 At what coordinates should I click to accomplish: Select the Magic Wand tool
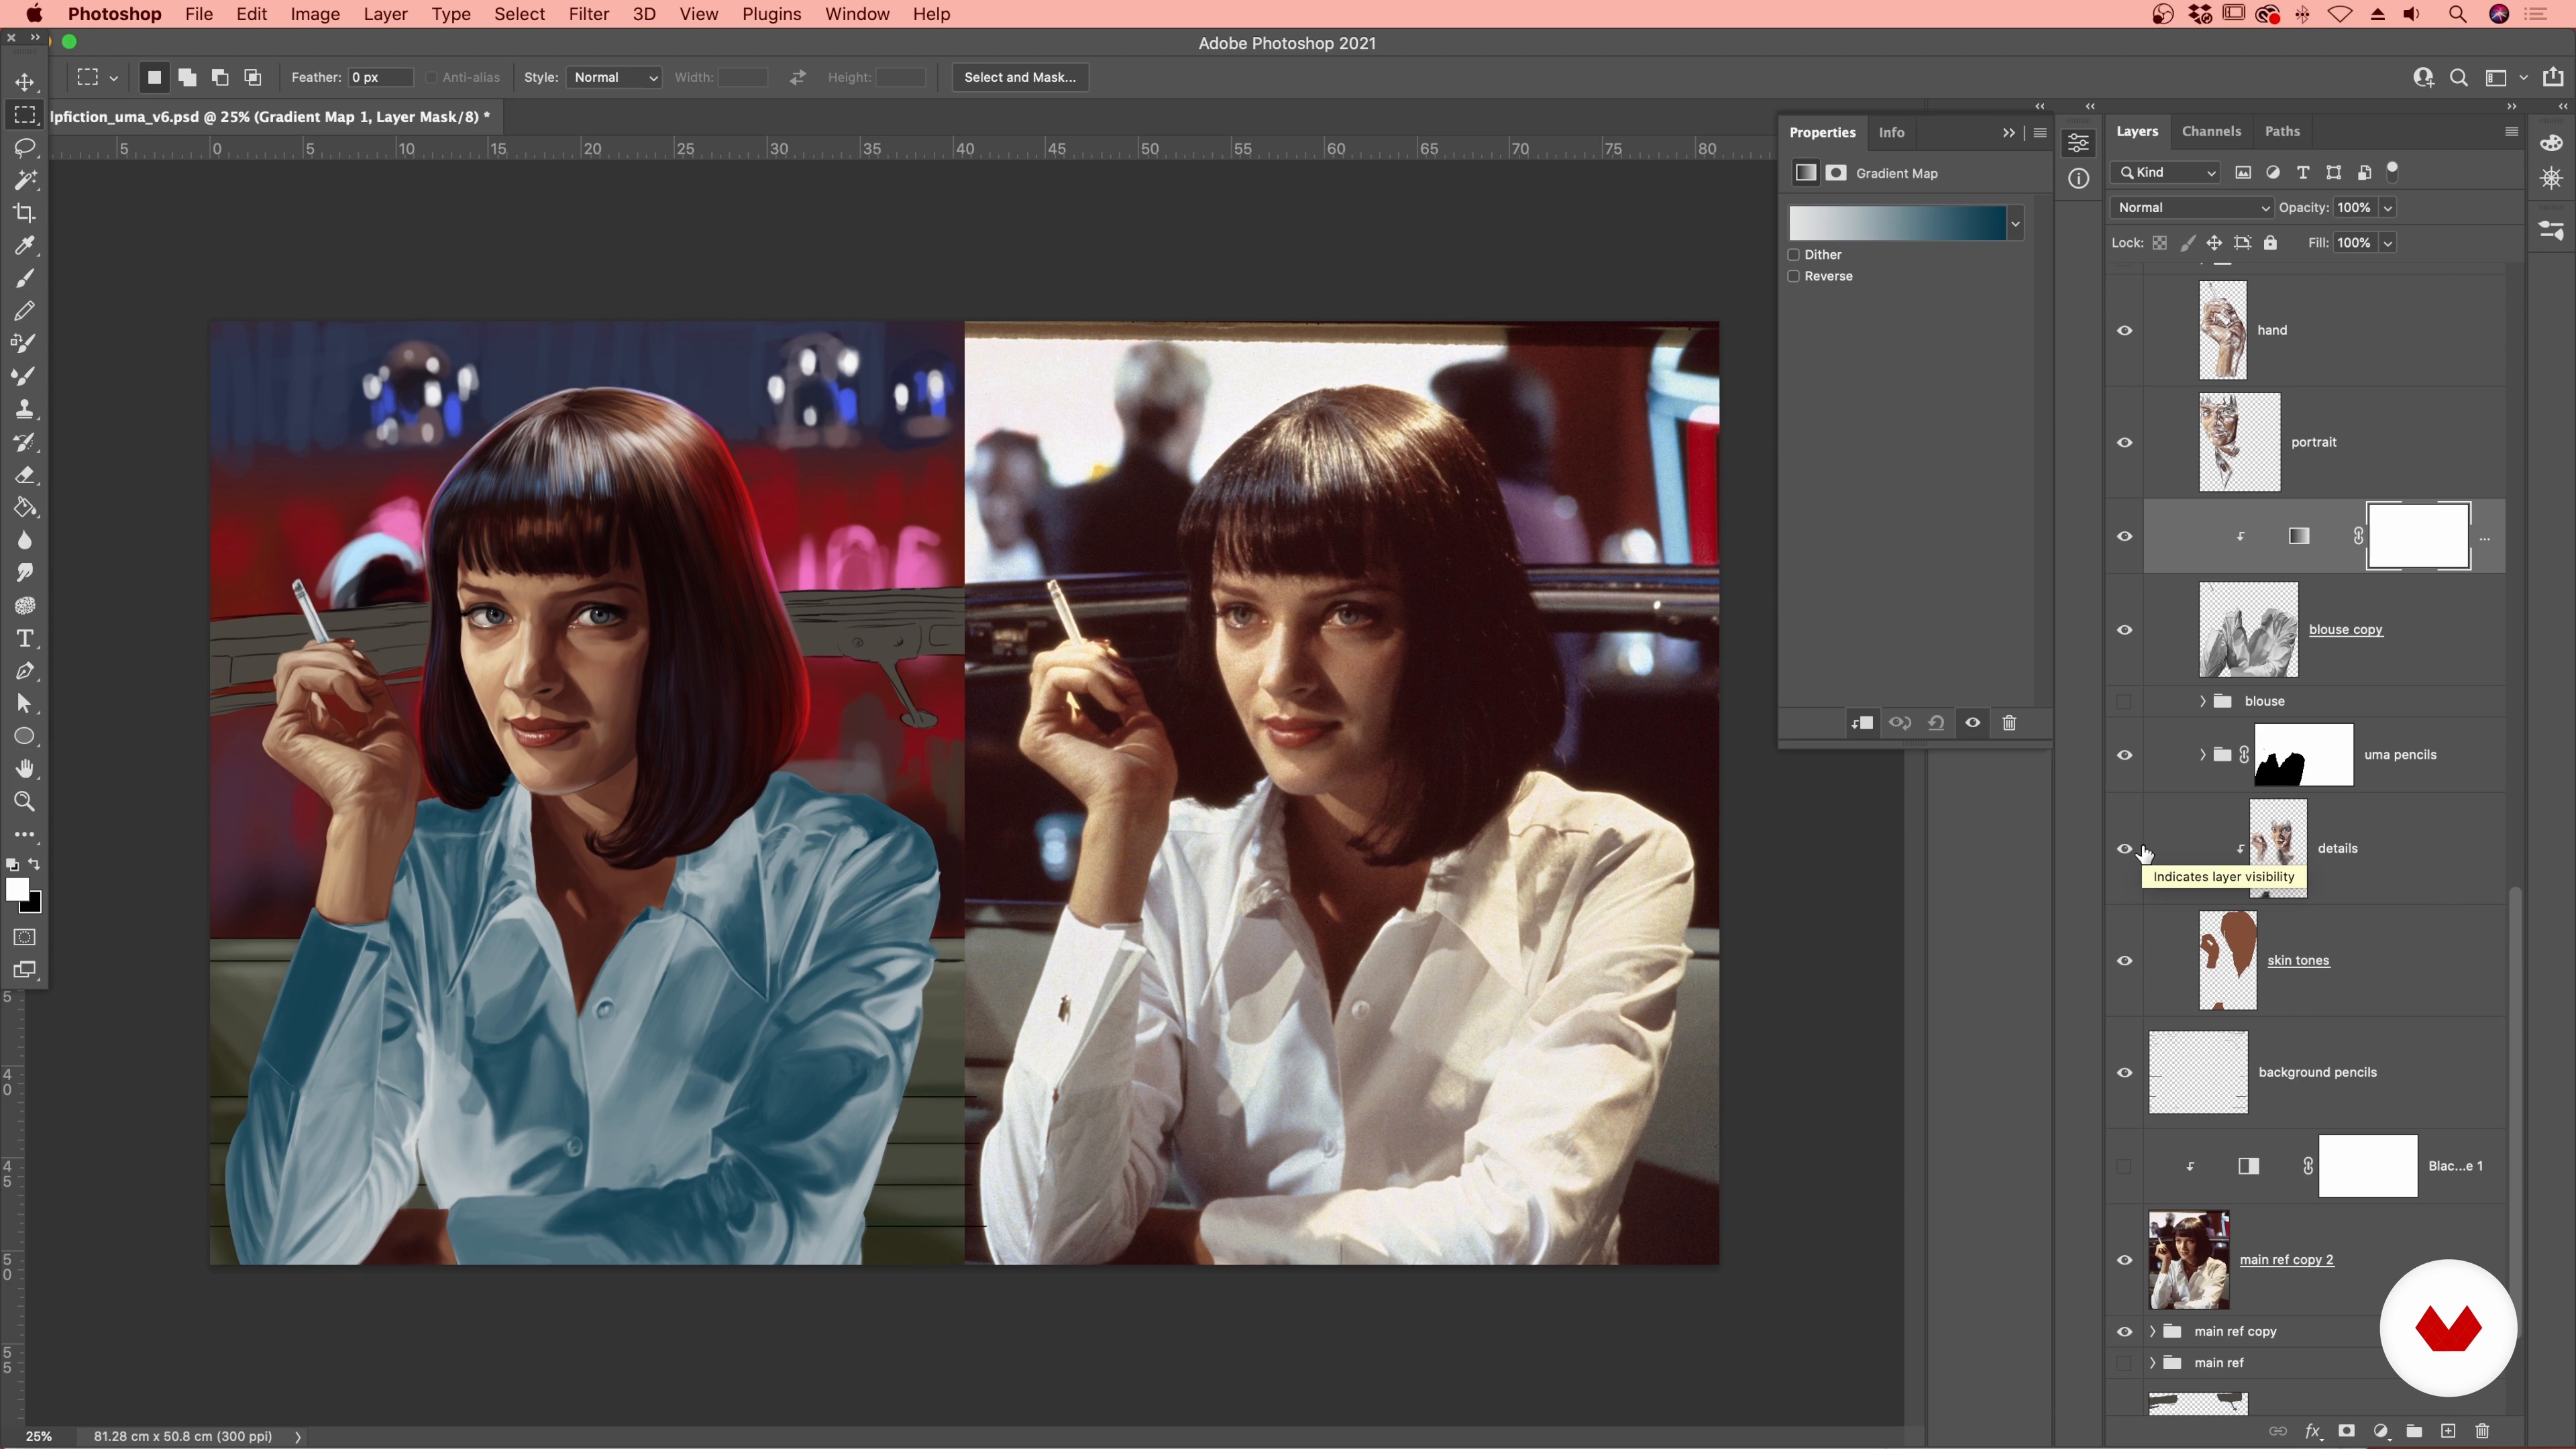pos(25,180)
